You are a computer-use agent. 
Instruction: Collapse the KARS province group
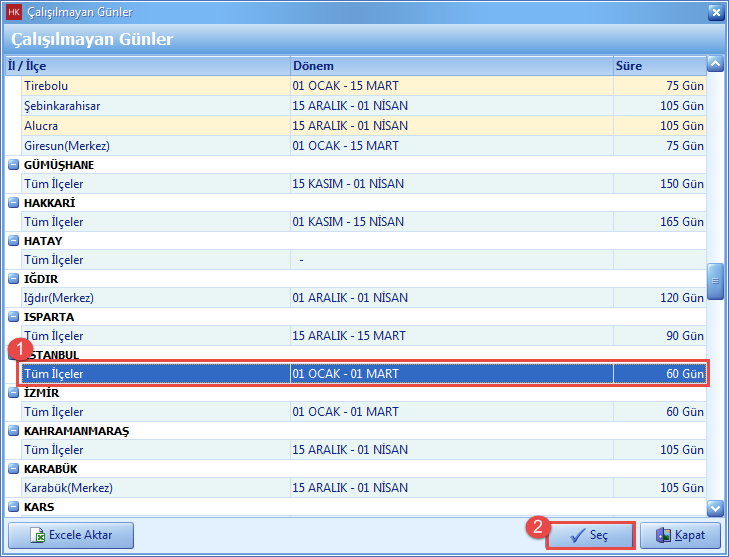pyautogui.click(x=14, y=507)
